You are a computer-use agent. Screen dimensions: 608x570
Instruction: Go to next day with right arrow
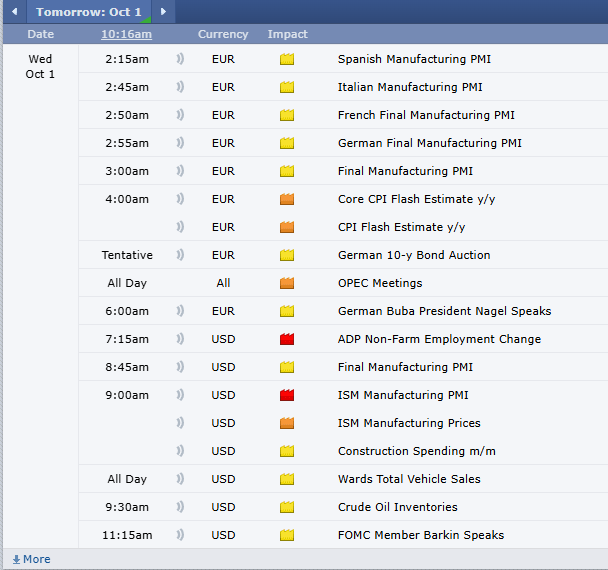(x=164, y=12)
